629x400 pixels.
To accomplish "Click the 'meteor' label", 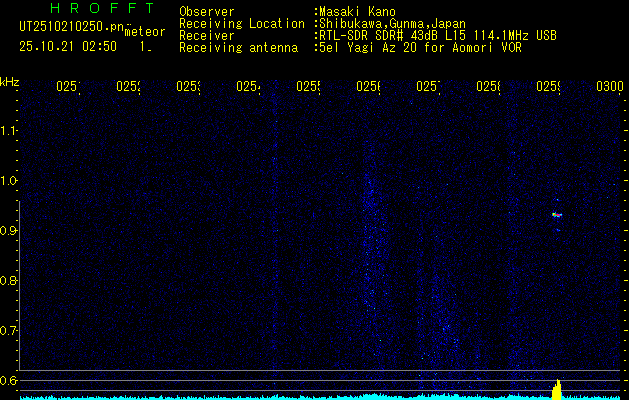I will [144, 32].
